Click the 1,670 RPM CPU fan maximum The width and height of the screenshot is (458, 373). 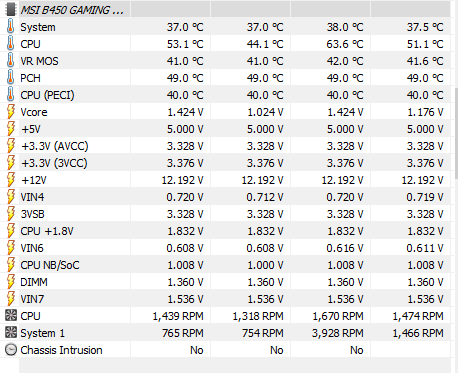click(x=337, y=316)
